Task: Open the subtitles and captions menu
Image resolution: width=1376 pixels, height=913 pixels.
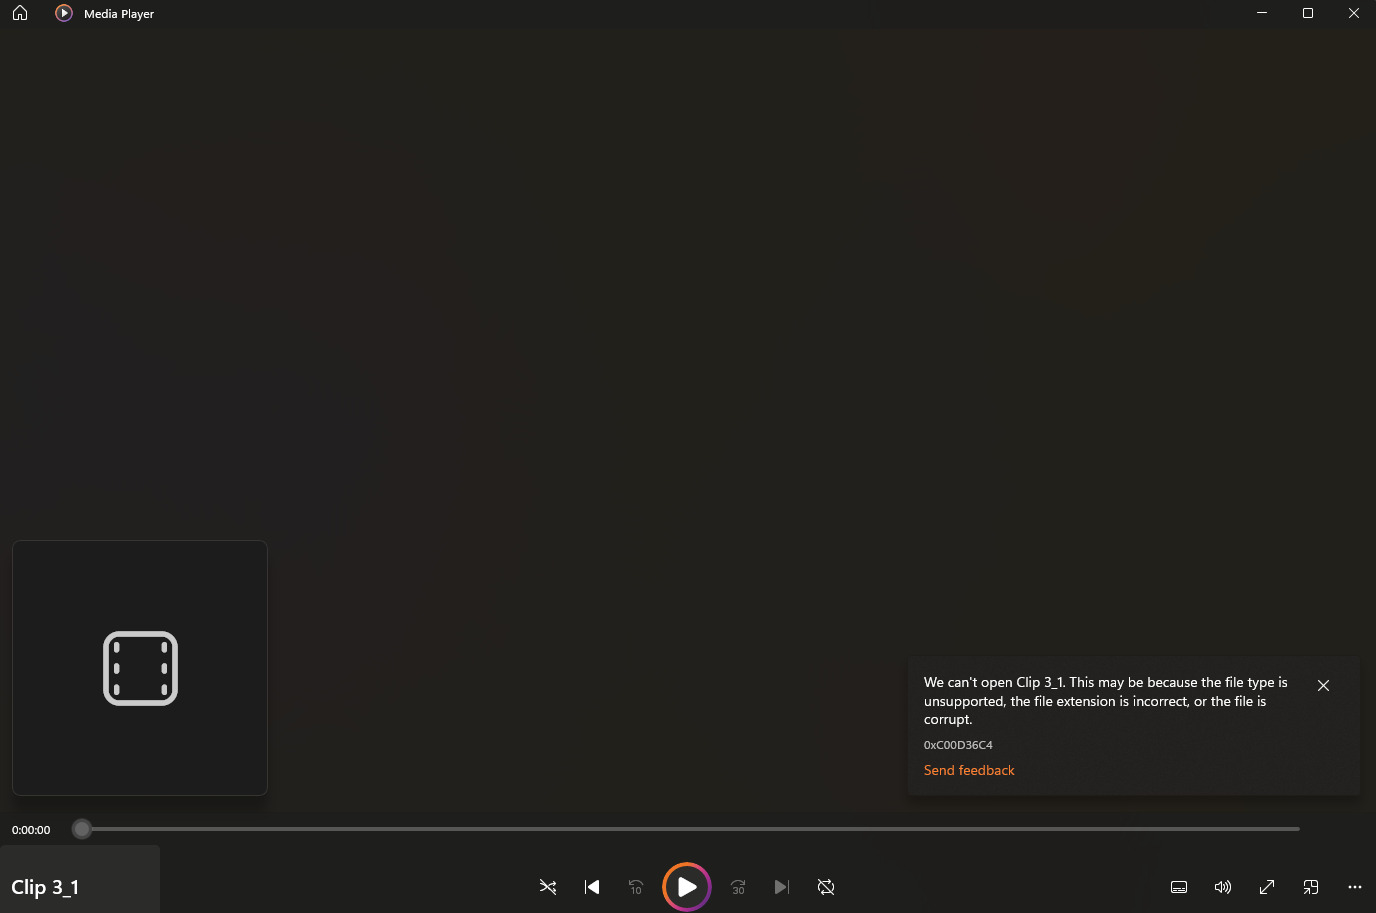Action: tap(1179, 887)
